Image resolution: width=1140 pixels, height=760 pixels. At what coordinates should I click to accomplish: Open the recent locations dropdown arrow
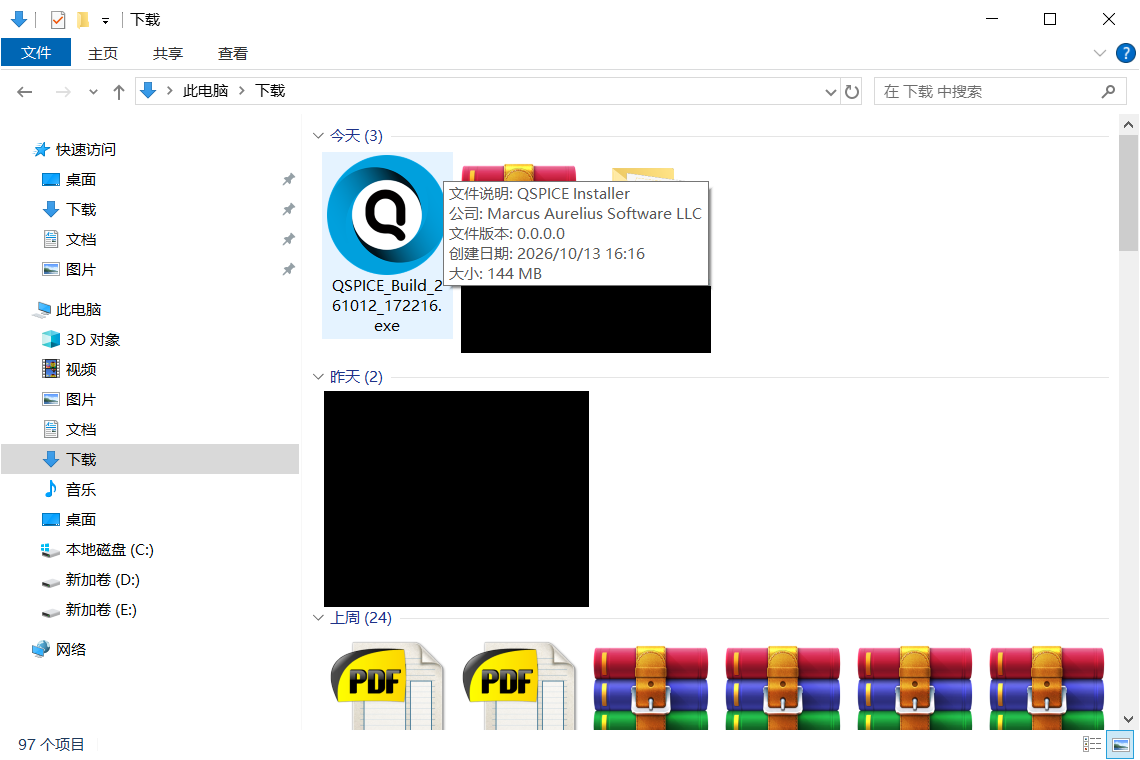(x=93, y=92)
